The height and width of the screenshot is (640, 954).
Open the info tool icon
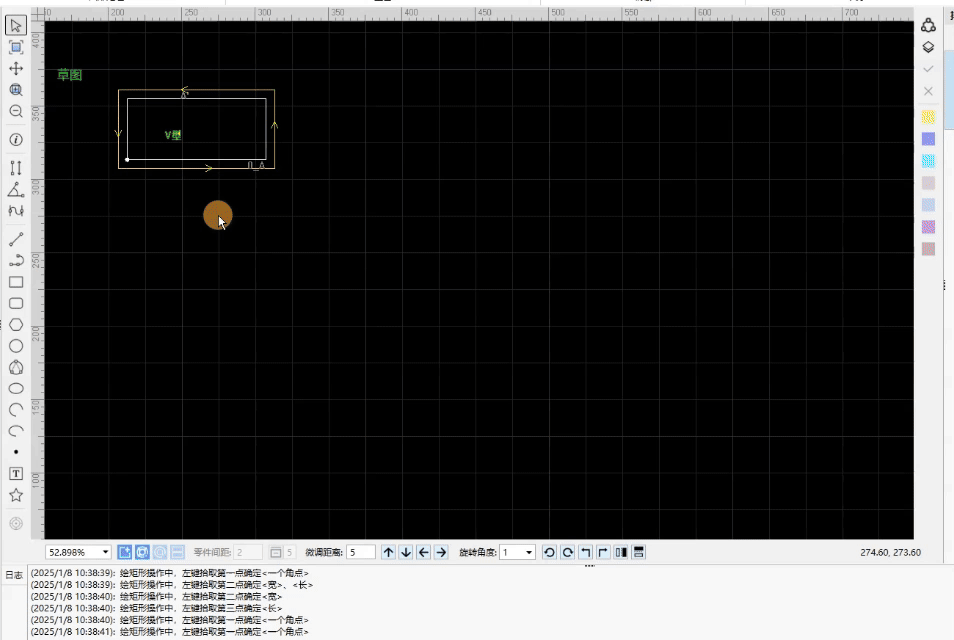coord(16,140)
